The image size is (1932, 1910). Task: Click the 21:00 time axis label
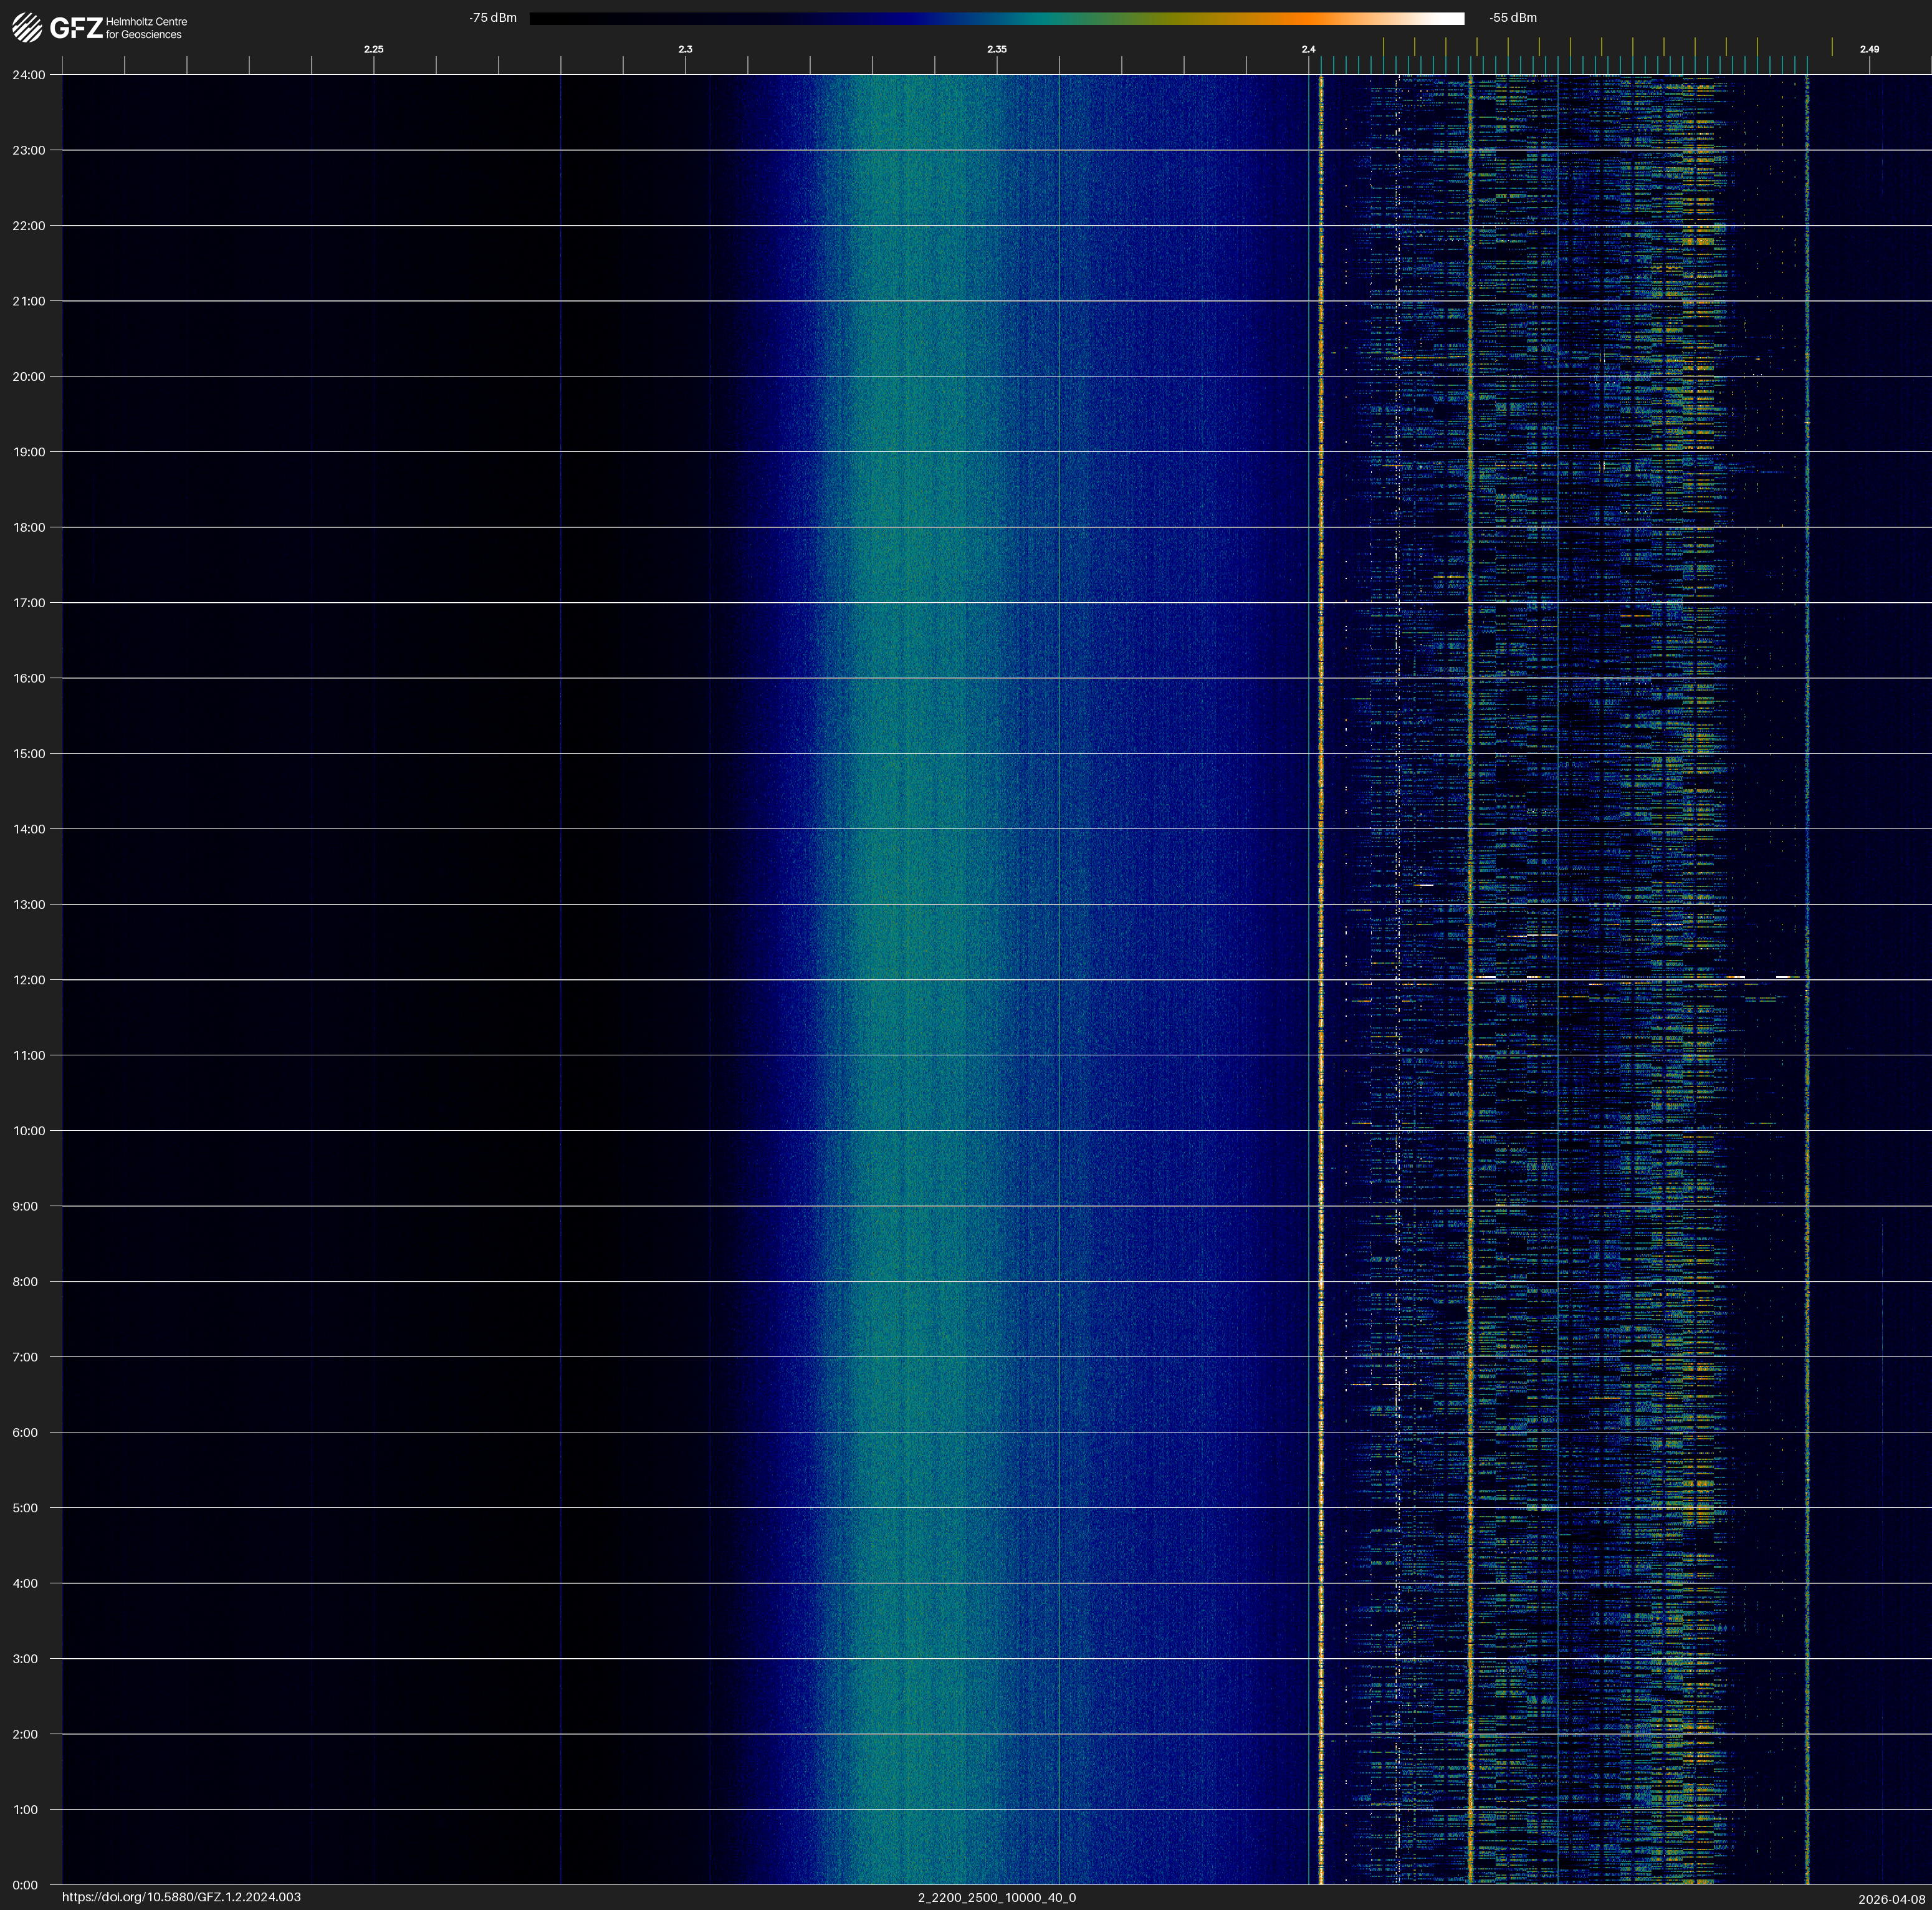[x=29, y=301]
